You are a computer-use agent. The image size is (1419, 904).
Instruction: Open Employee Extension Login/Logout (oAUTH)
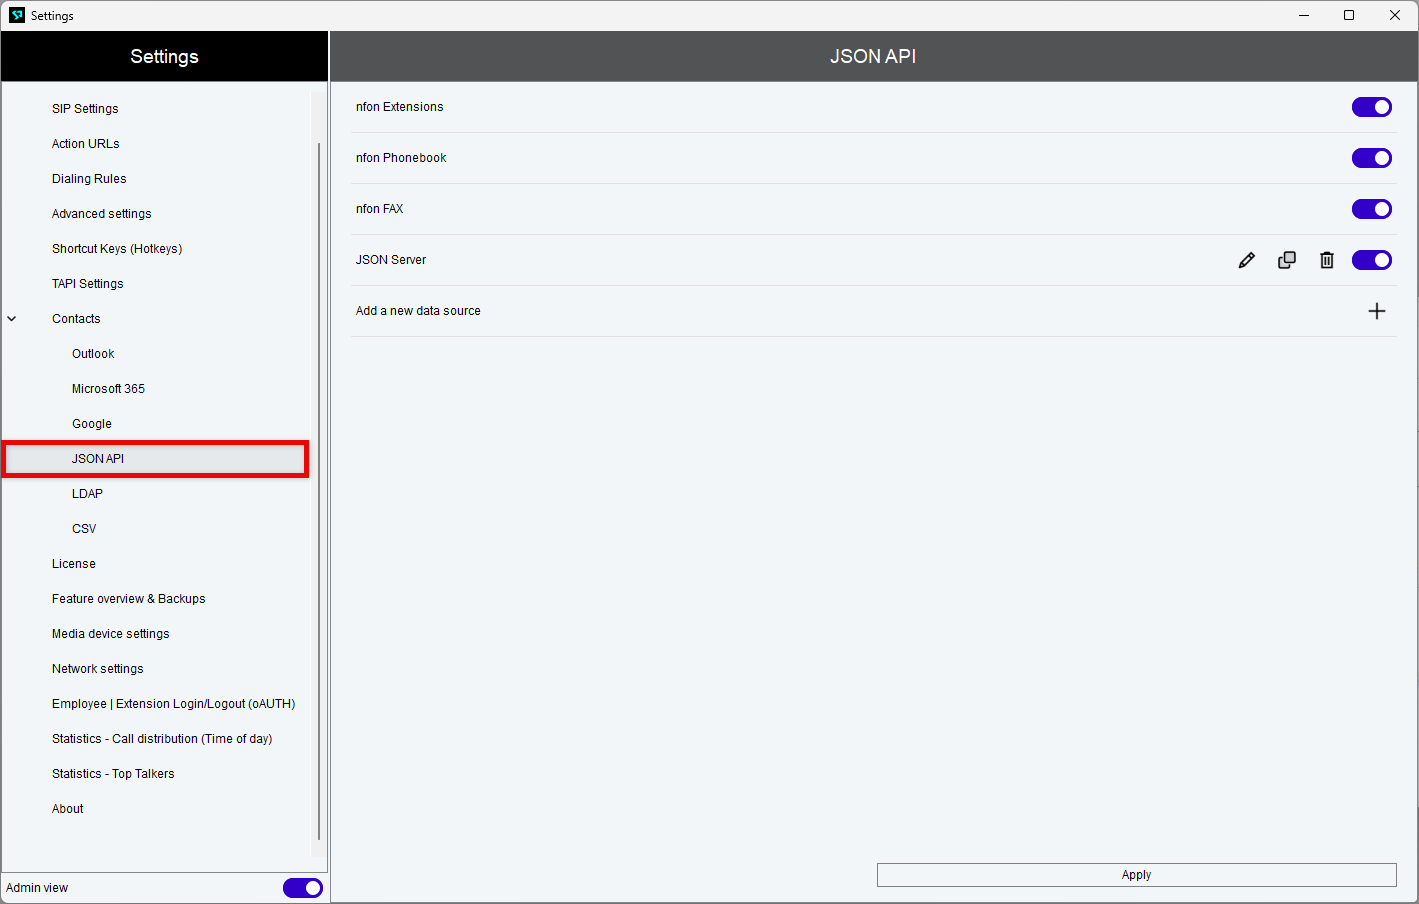[174, 704]
